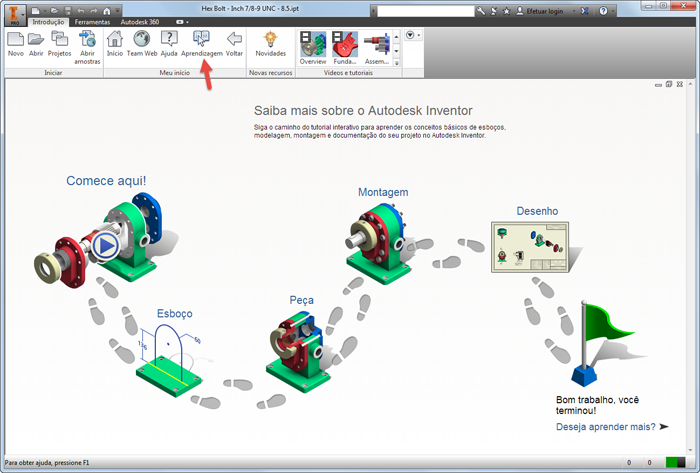Follow the Deseja aprender mais? link
The height and width of the screenshot is (473, 700).
606,427
